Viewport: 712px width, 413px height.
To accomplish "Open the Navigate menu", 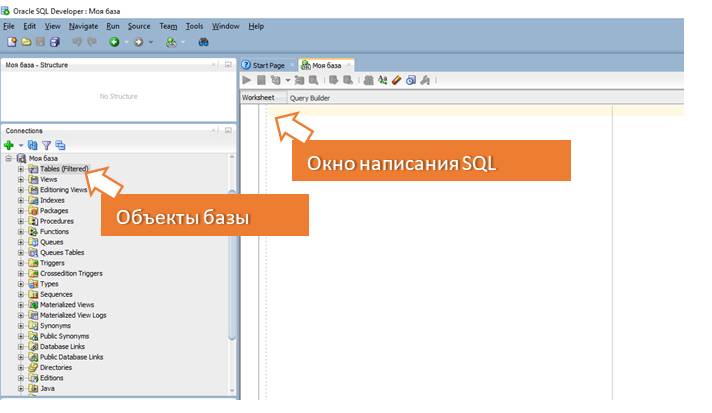I will (x=83, y=26).
